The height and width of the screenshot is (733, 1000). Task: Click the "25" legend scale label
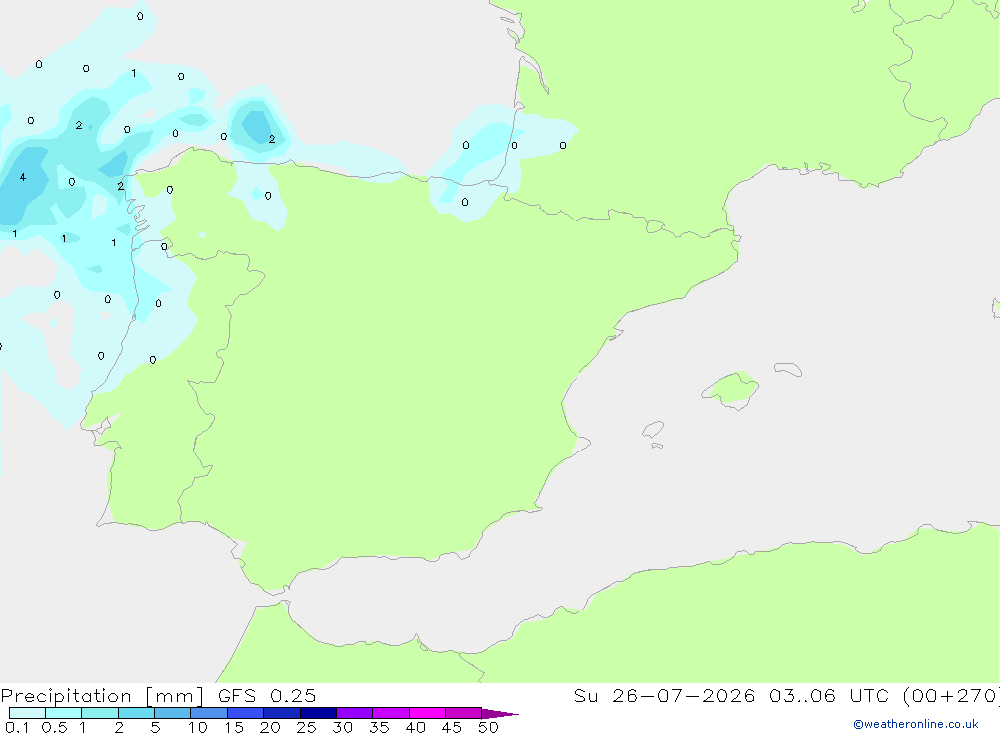pos(307,727)
